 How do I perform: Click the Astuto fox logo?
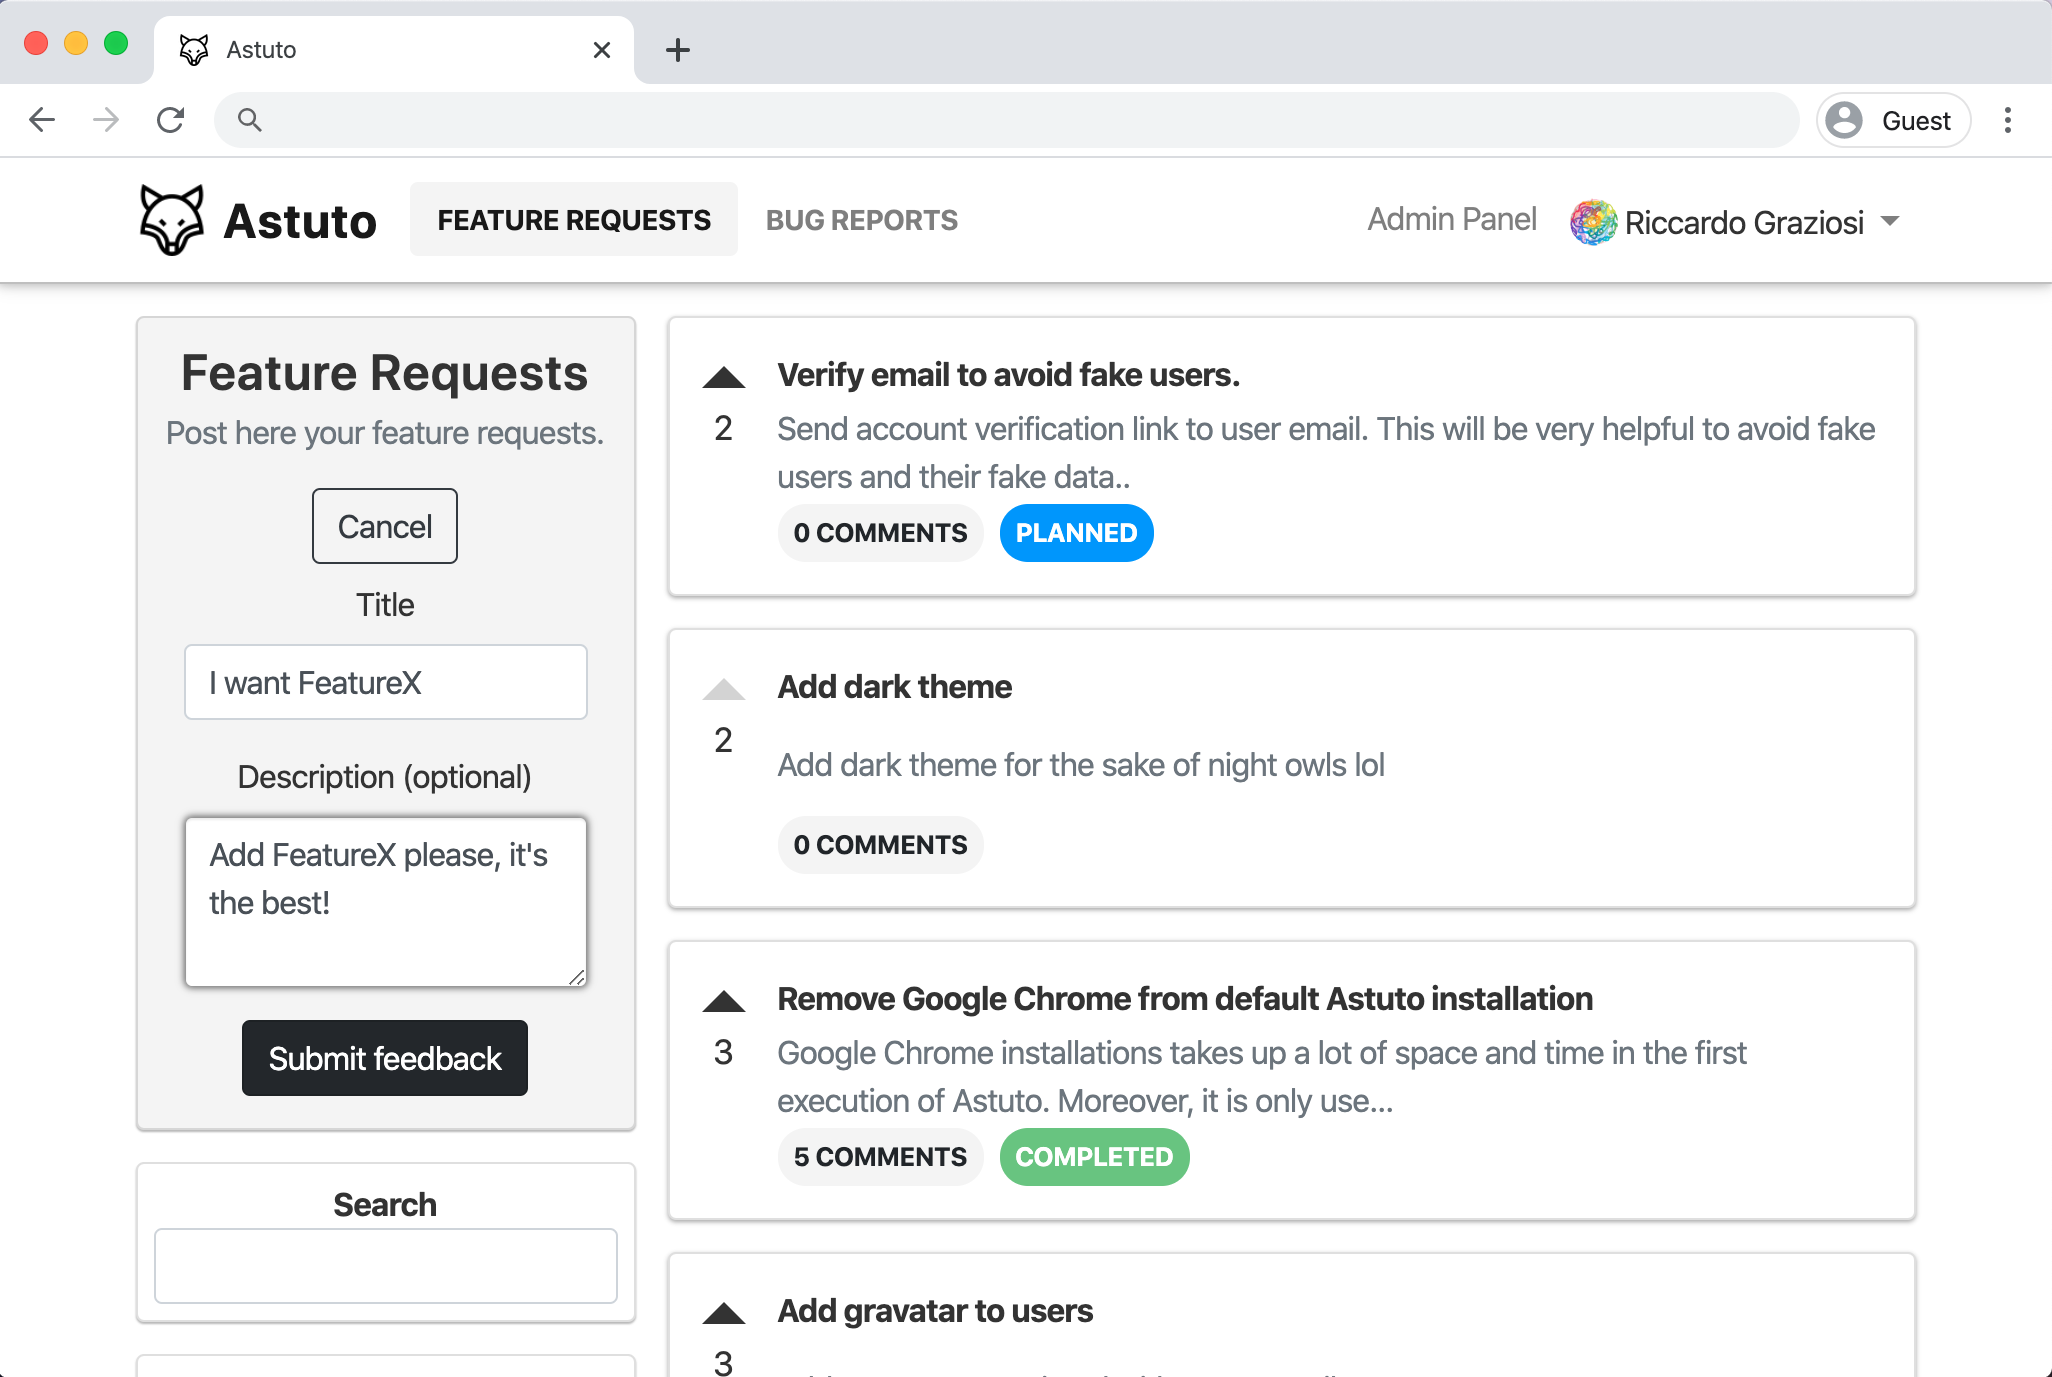(x=172, y=220)
